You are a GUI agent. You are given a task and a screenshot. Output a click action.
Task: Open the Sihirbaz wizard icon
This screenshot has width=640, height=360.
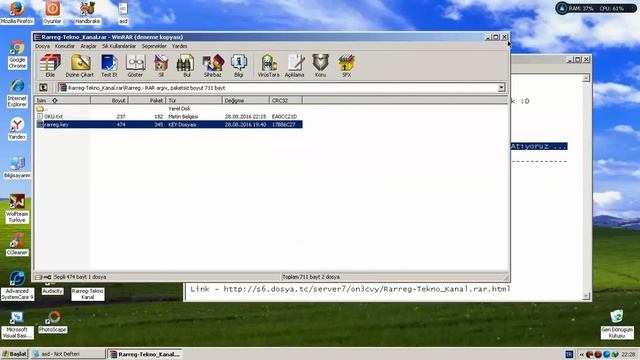[x=213, y=65]
